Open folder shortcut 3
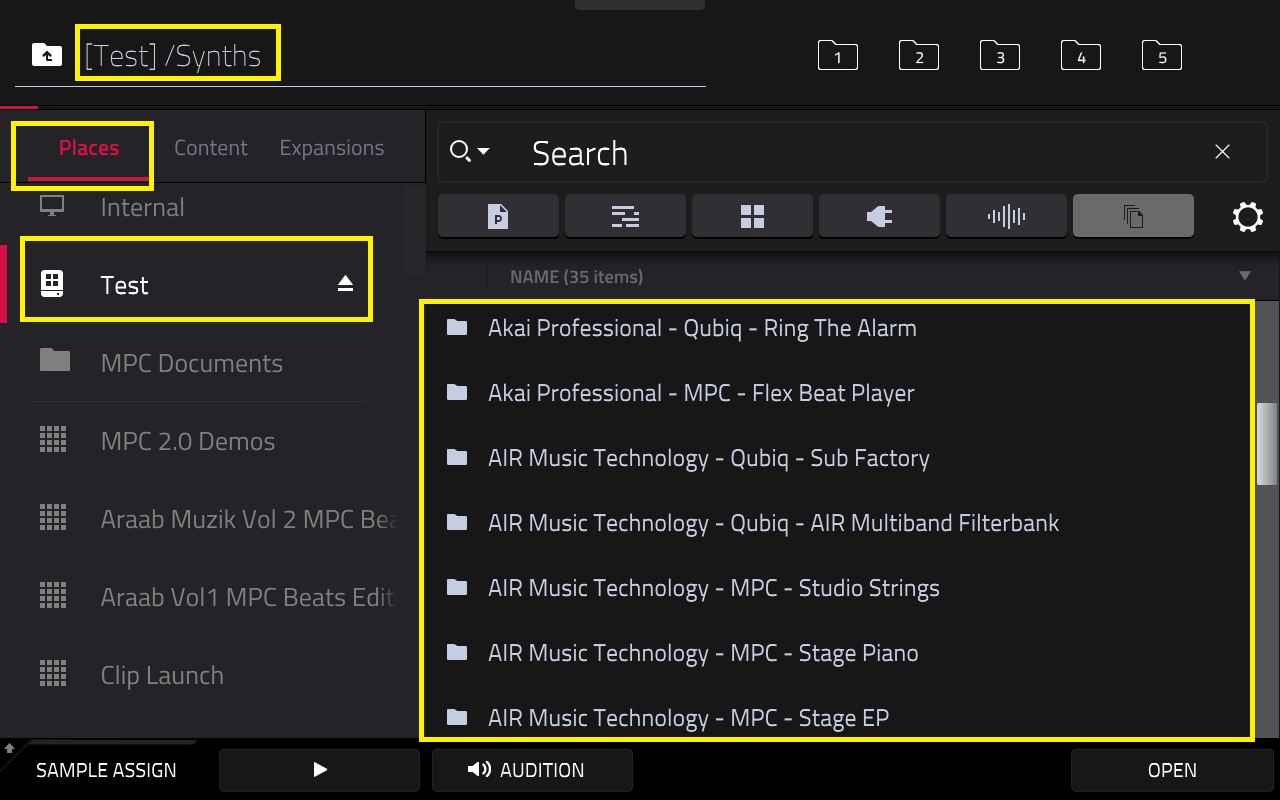 pyautogui.click(x=1000, y=56)
